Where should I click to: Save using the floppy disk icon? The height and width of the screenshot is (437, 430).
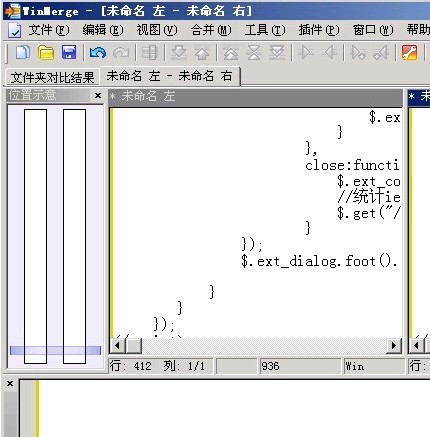click(69, 53)
